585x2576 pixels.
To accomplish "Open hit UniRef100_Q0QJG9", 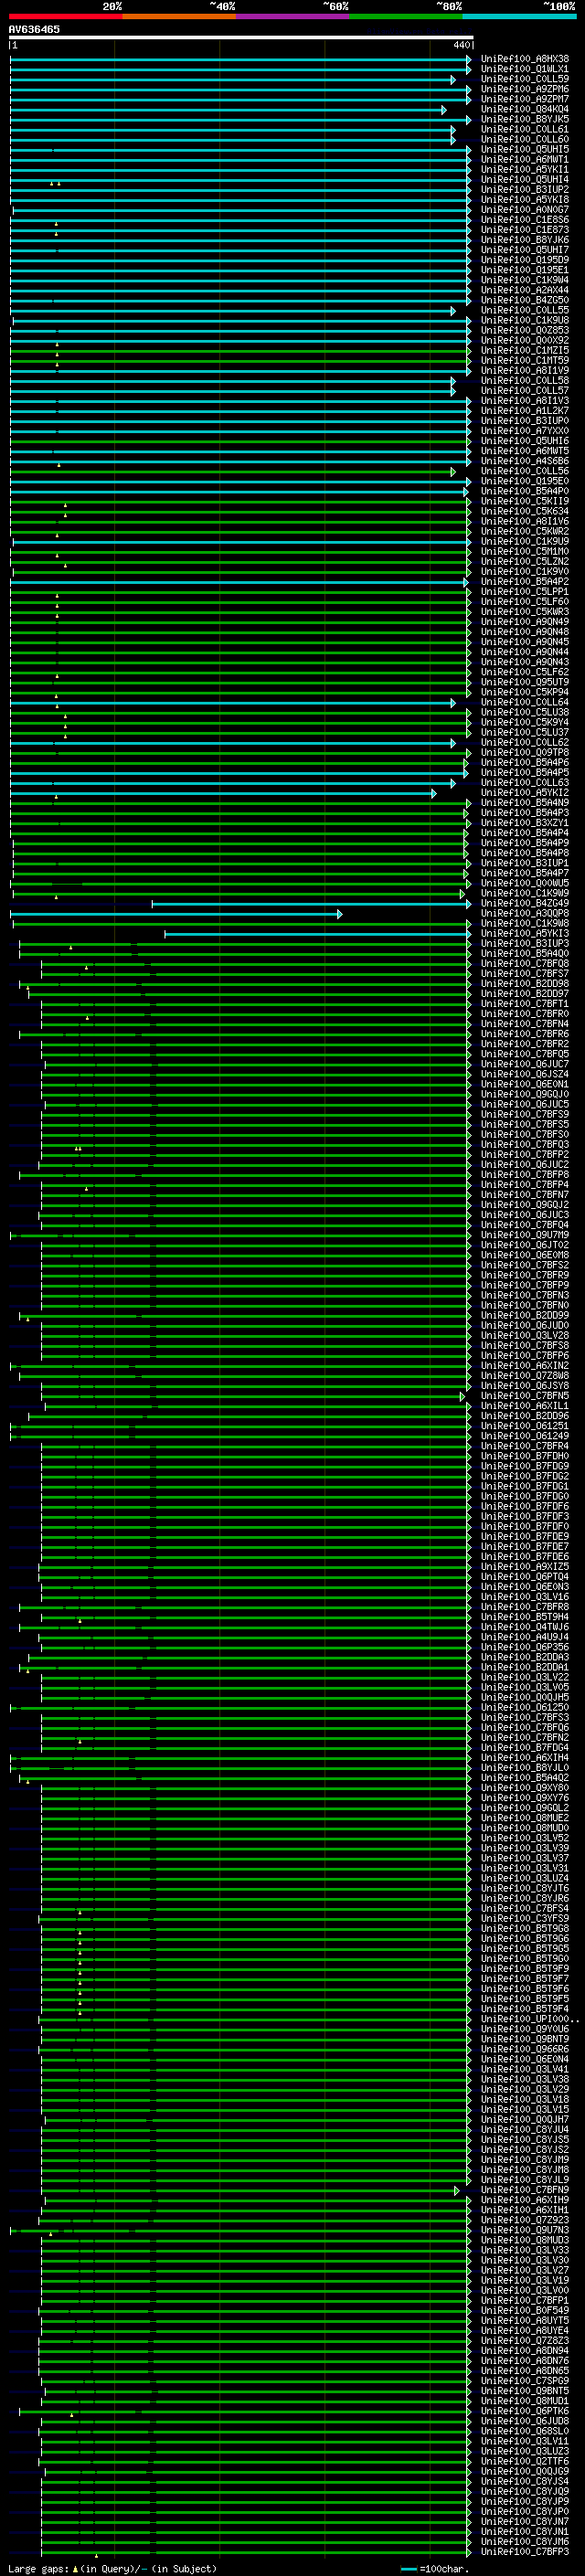I will (525, 2470).
